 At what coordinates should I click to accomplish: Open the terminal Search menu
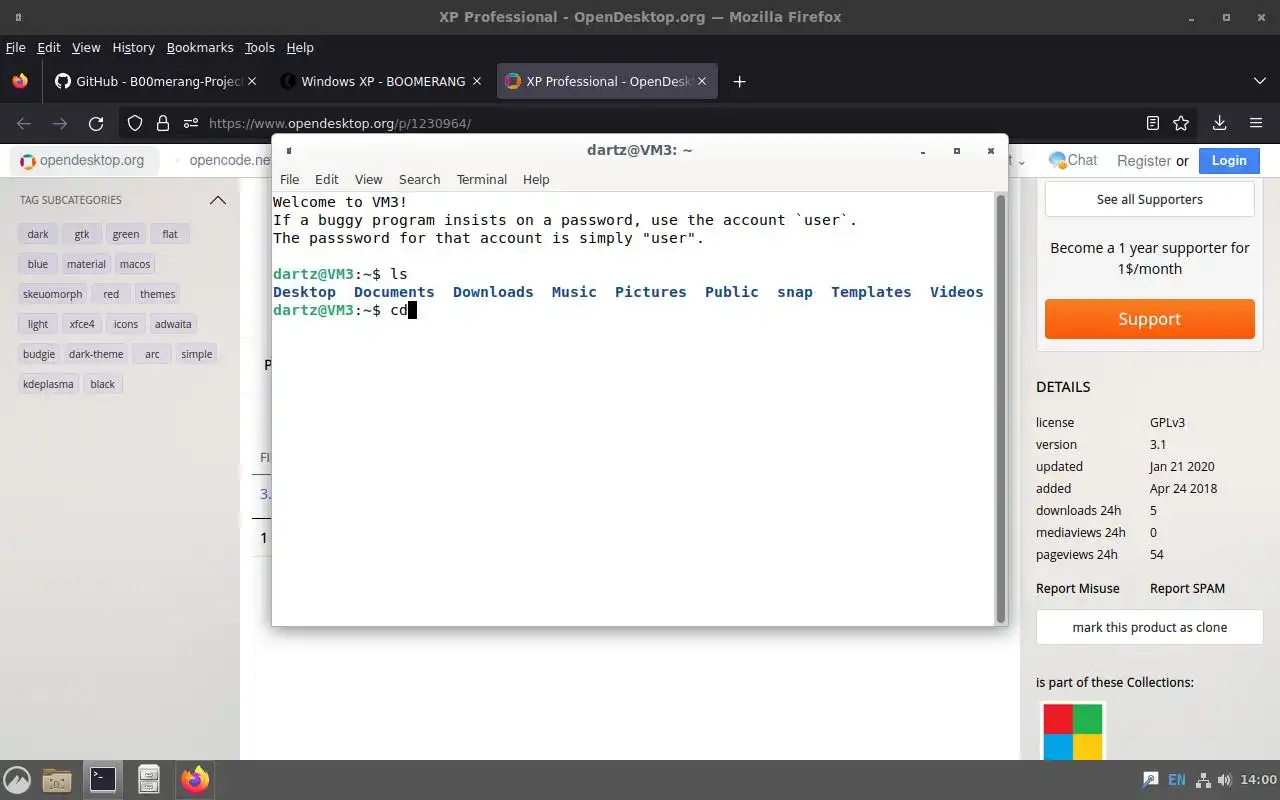[419, 179]
